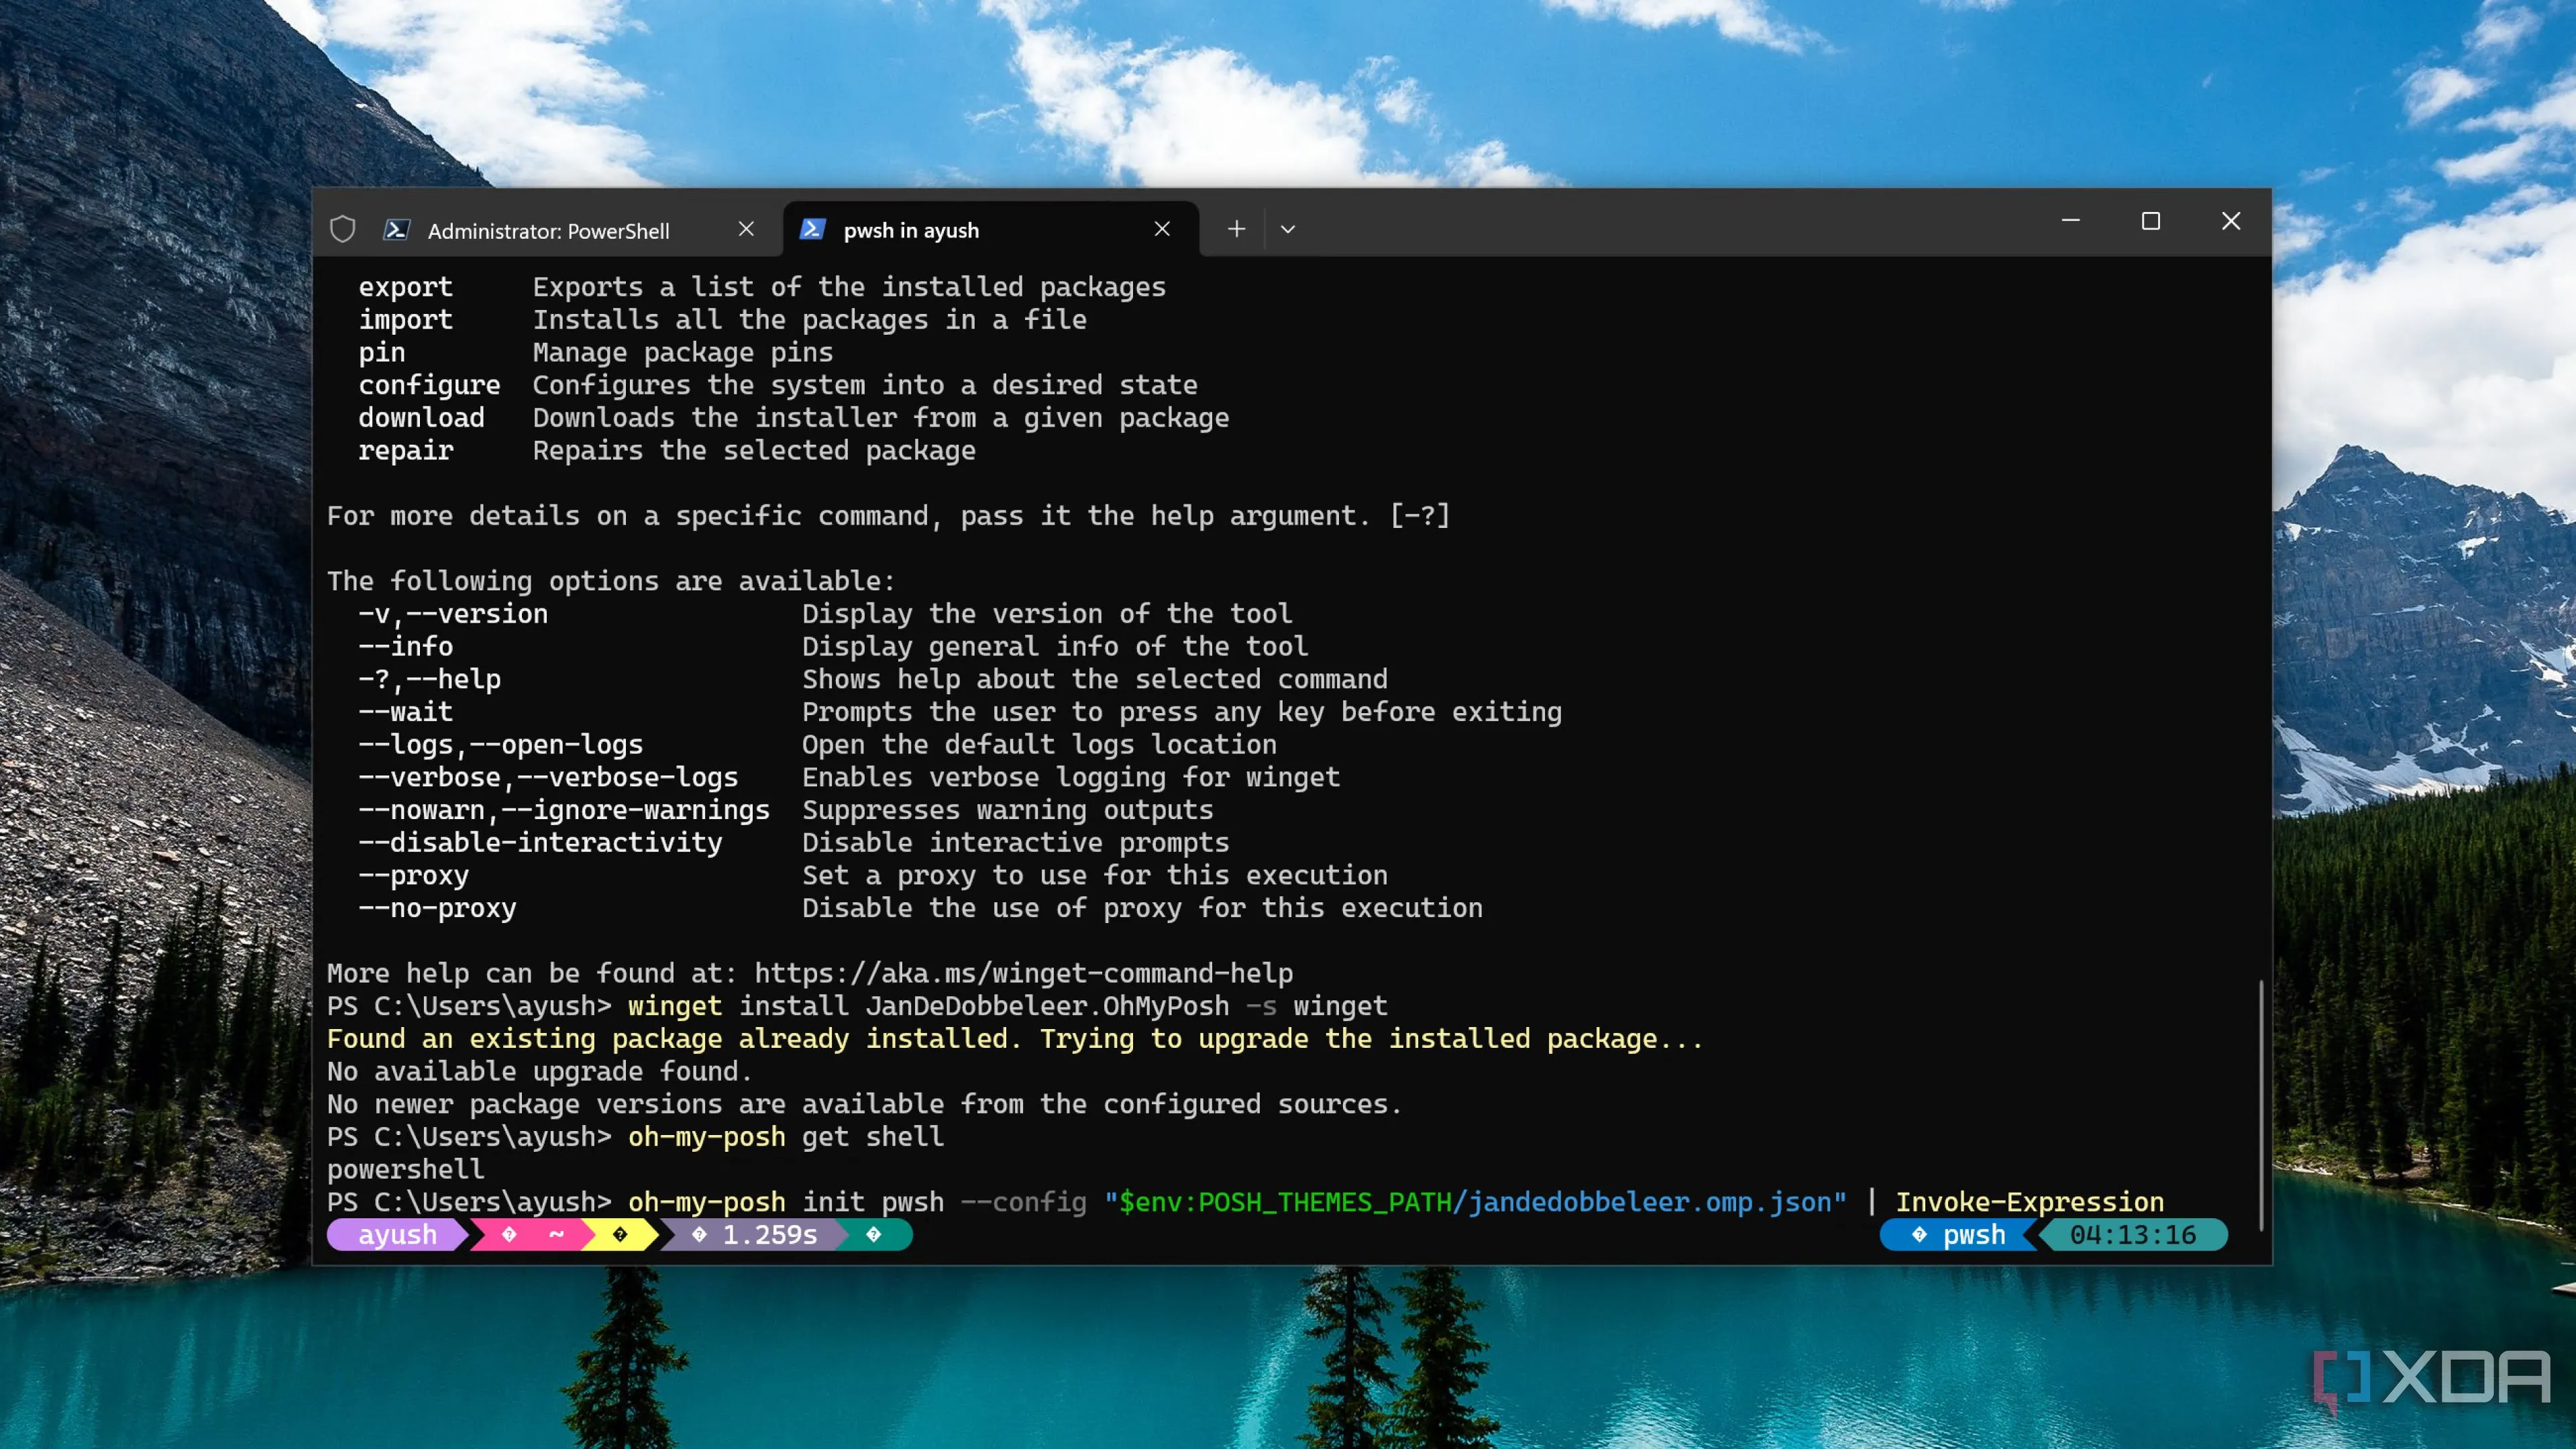Click the shield icon on the tab bar

pos(342,229)
